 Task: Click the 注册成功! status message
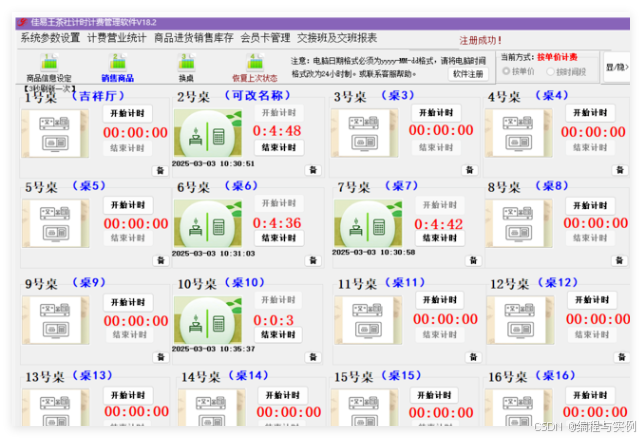coord(481,41)
